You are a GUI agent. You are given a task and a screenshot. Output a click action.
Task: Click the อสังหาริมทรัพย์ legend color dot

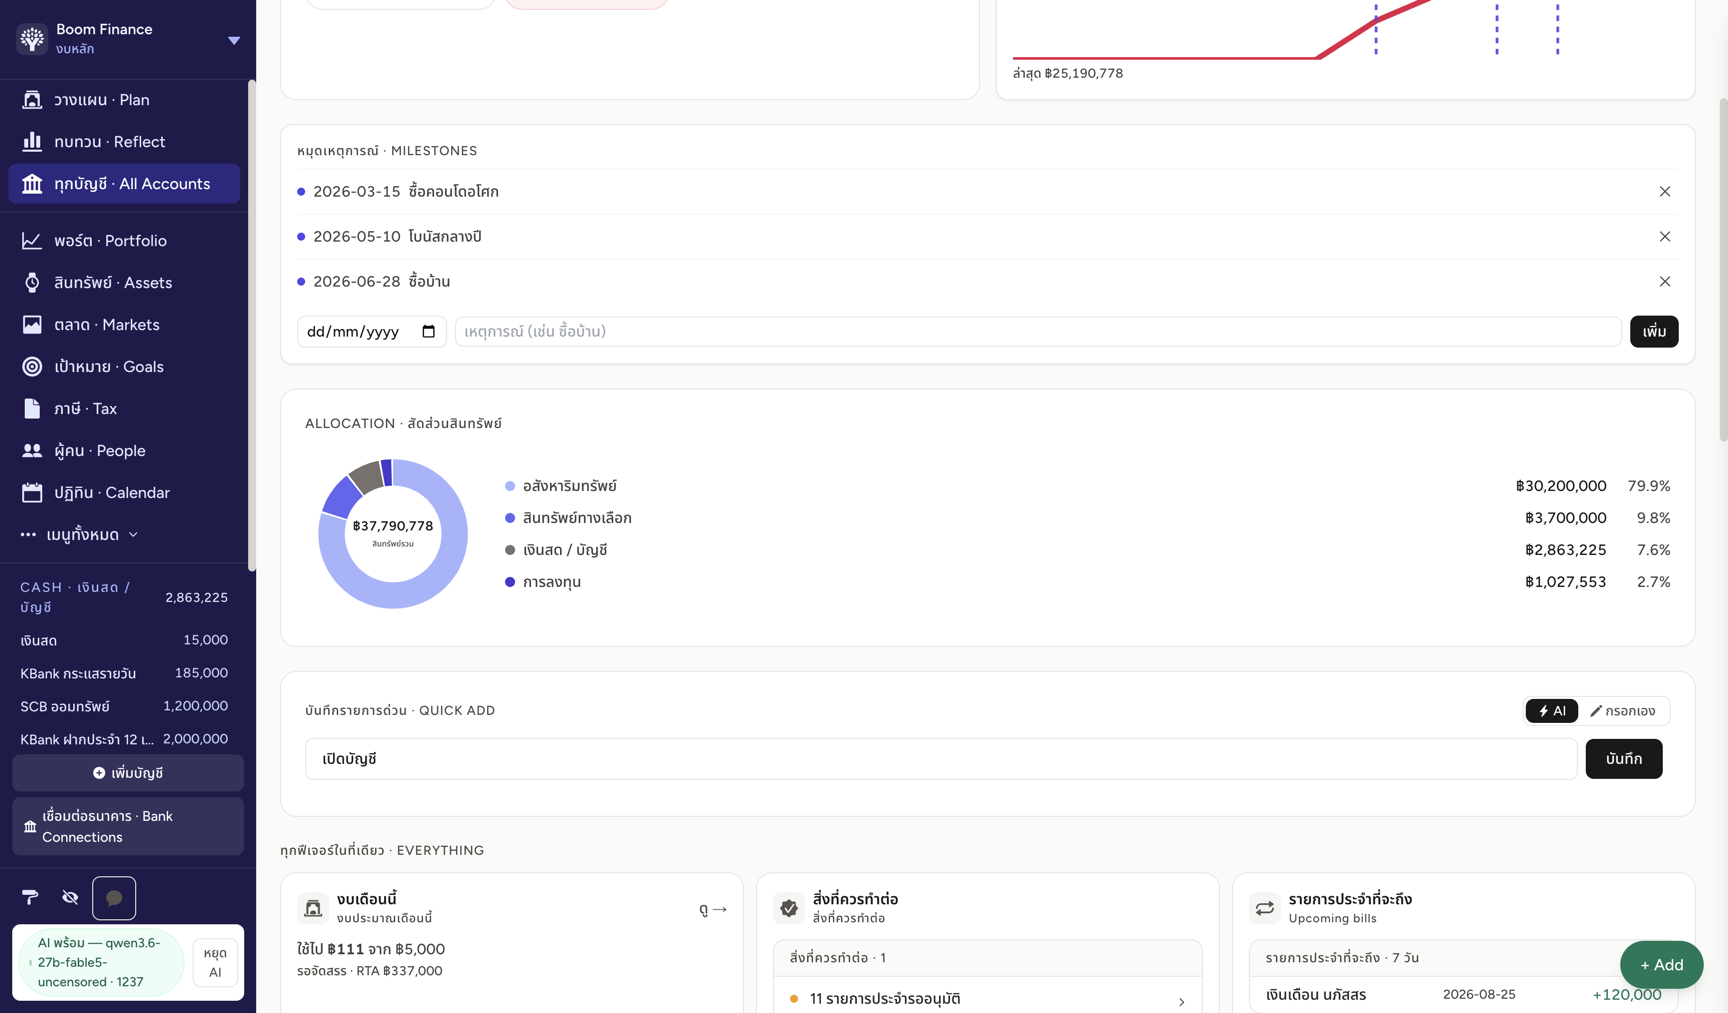pos(510,486)
